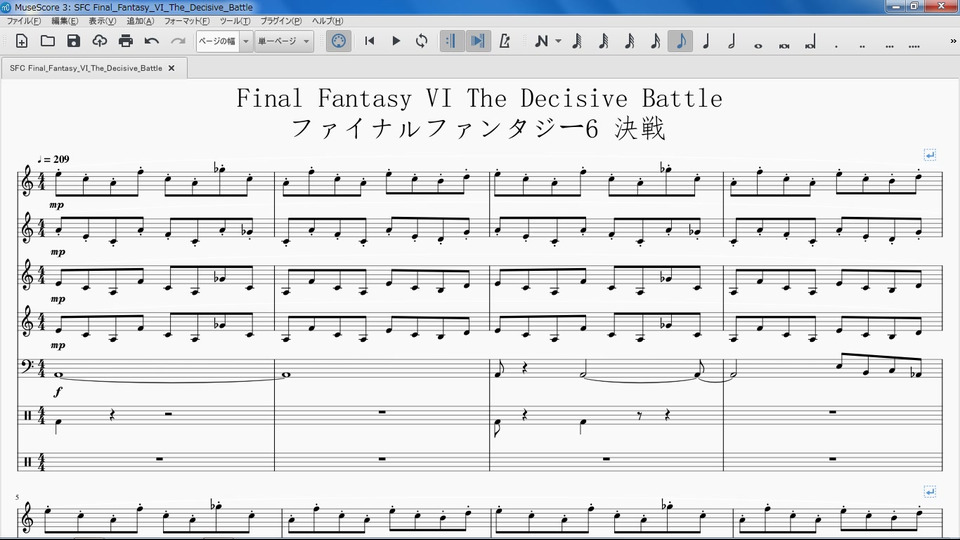The height and width of the screenshot is (540, 960).
Task: Select the f dynamic on bass staff
Action: (58, 392)
